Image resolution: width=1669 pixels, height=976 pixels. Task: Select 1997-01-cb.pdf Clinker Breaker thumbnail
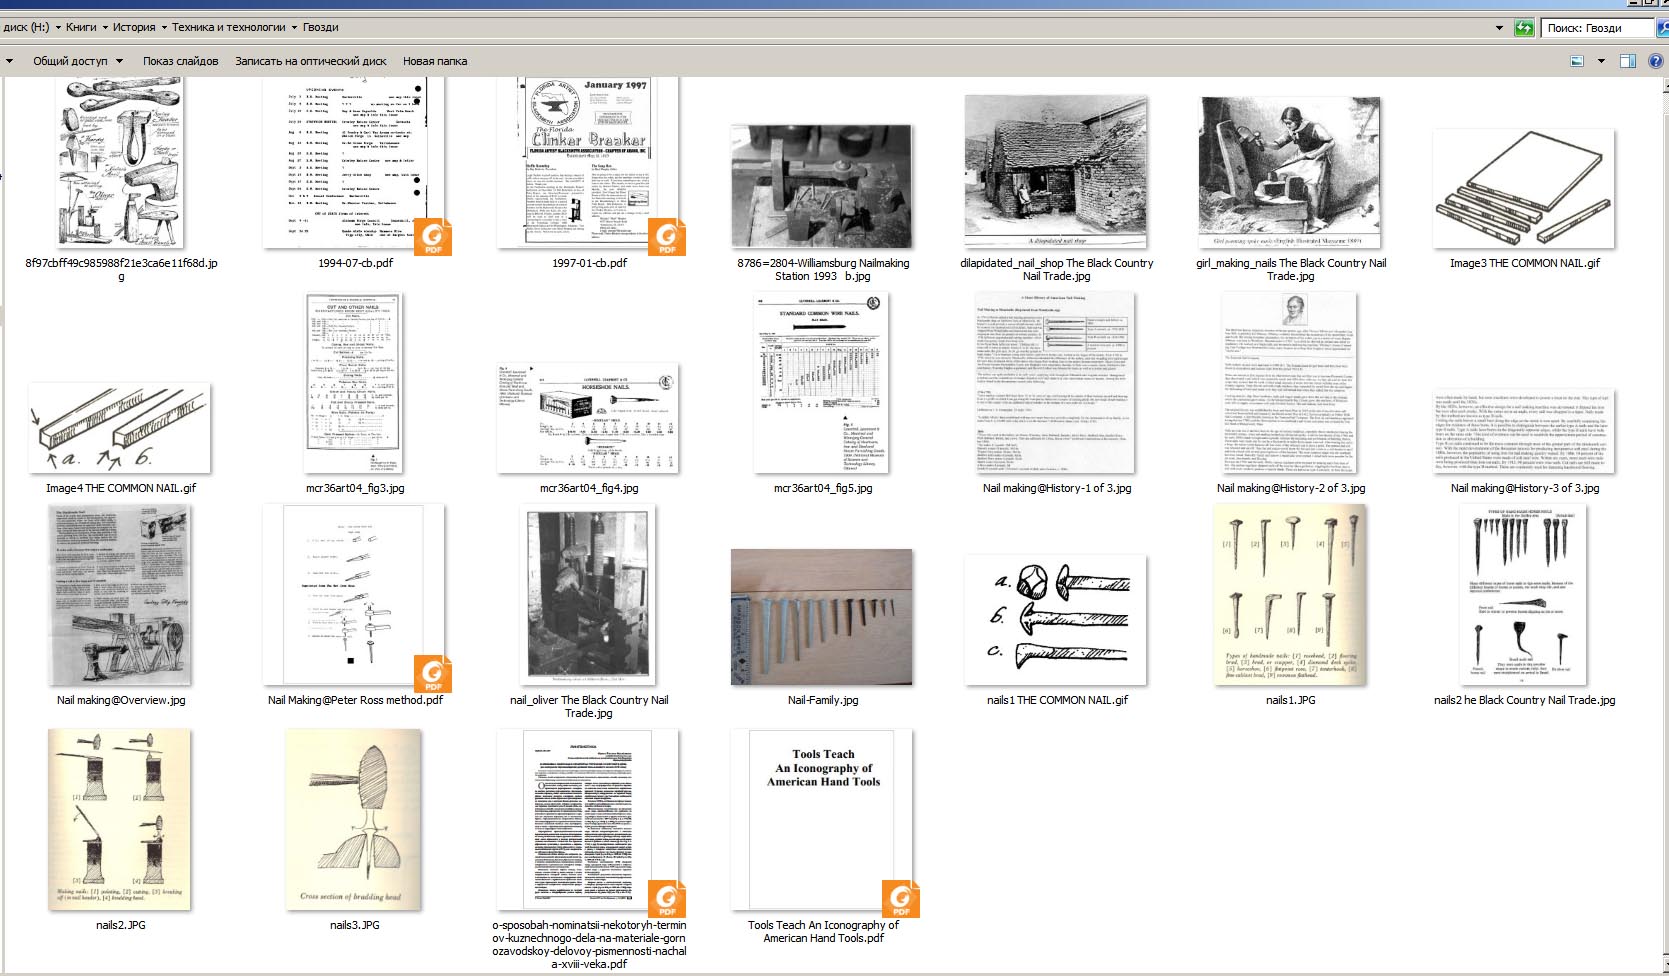point(589,163)
